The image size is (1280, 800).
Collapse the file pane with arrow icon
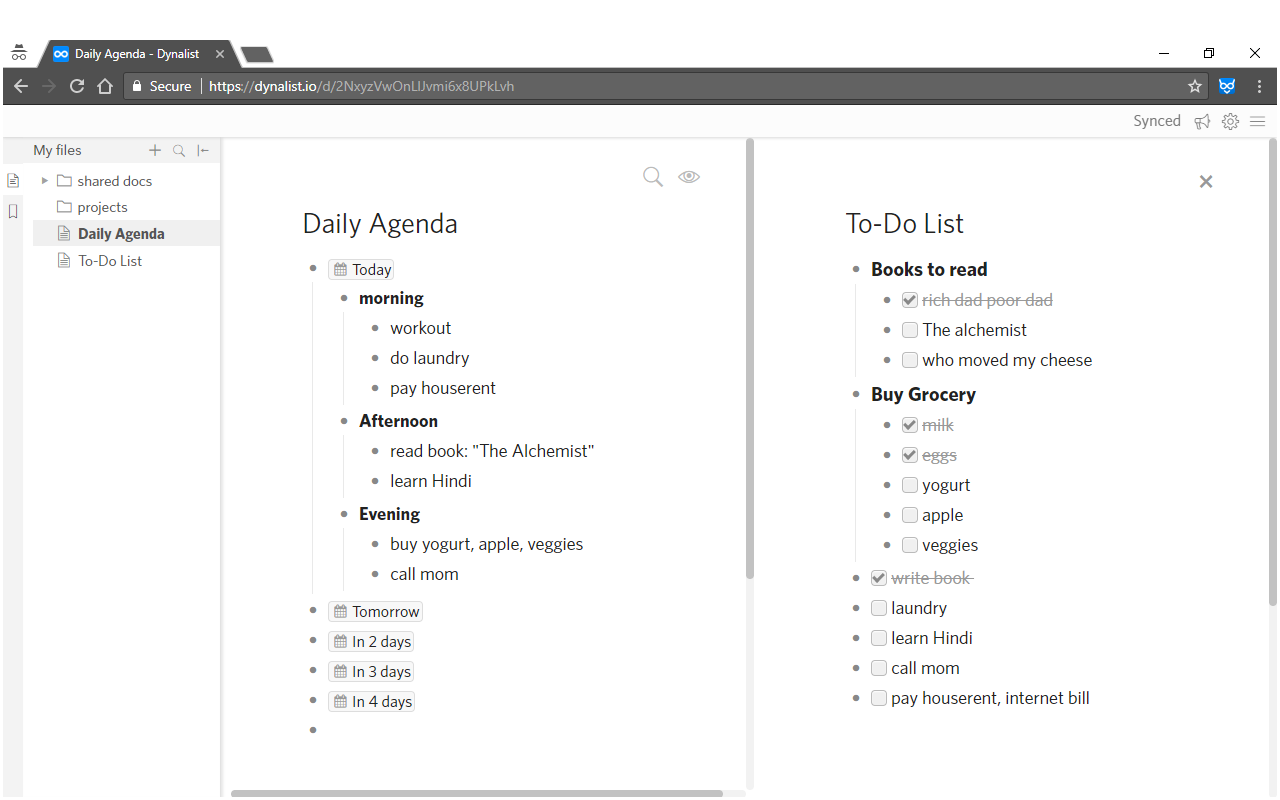[x=203, y=151]
